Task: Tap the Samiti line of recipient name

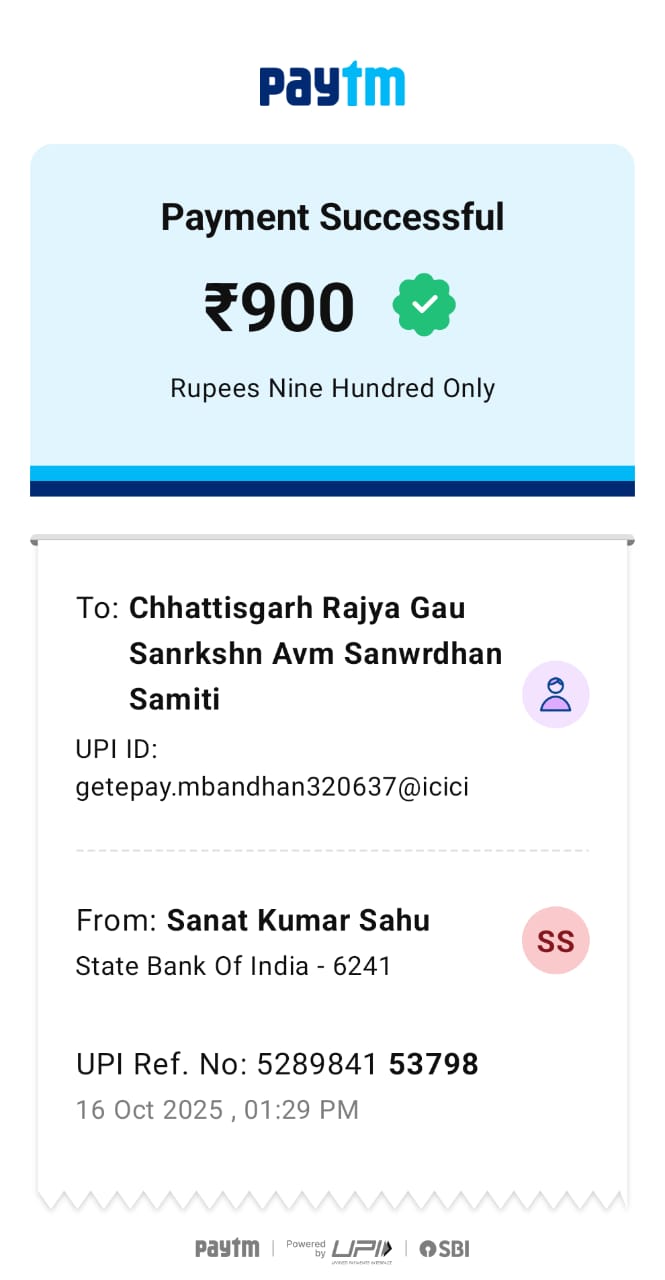Action: 174,698
